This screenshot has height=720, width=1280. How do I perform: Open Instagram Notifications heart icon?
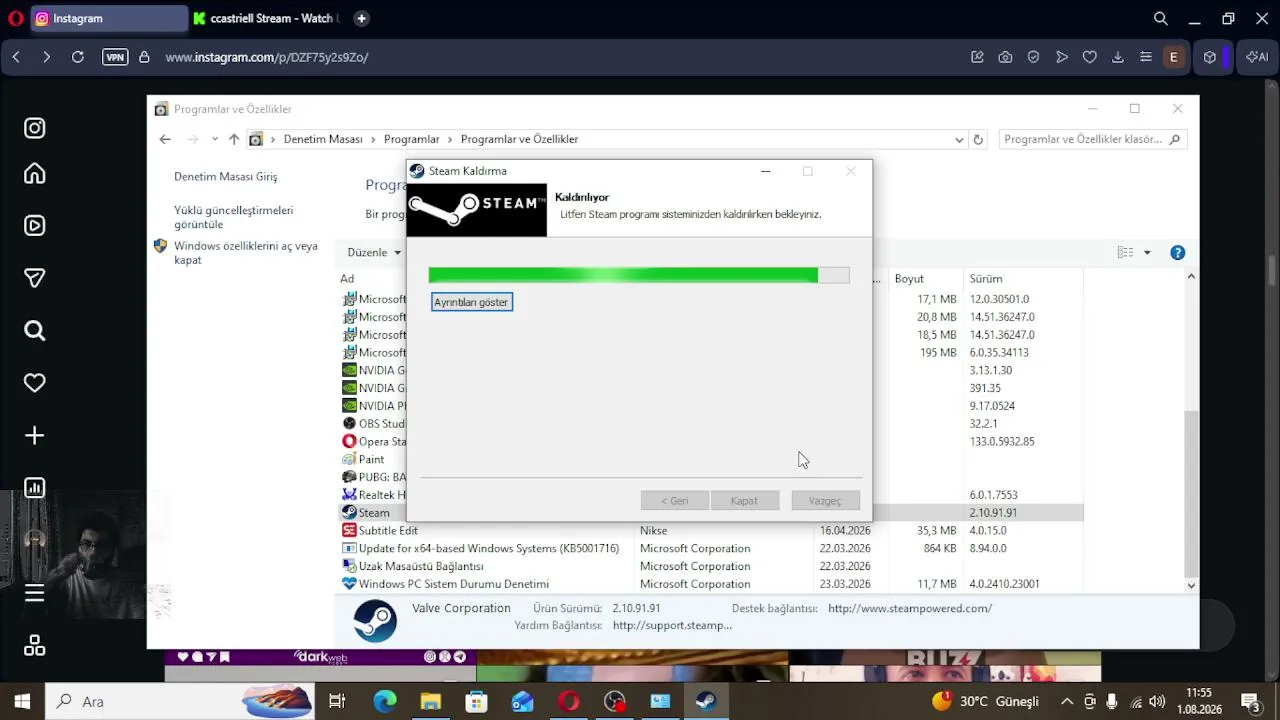tap(35, 383)
